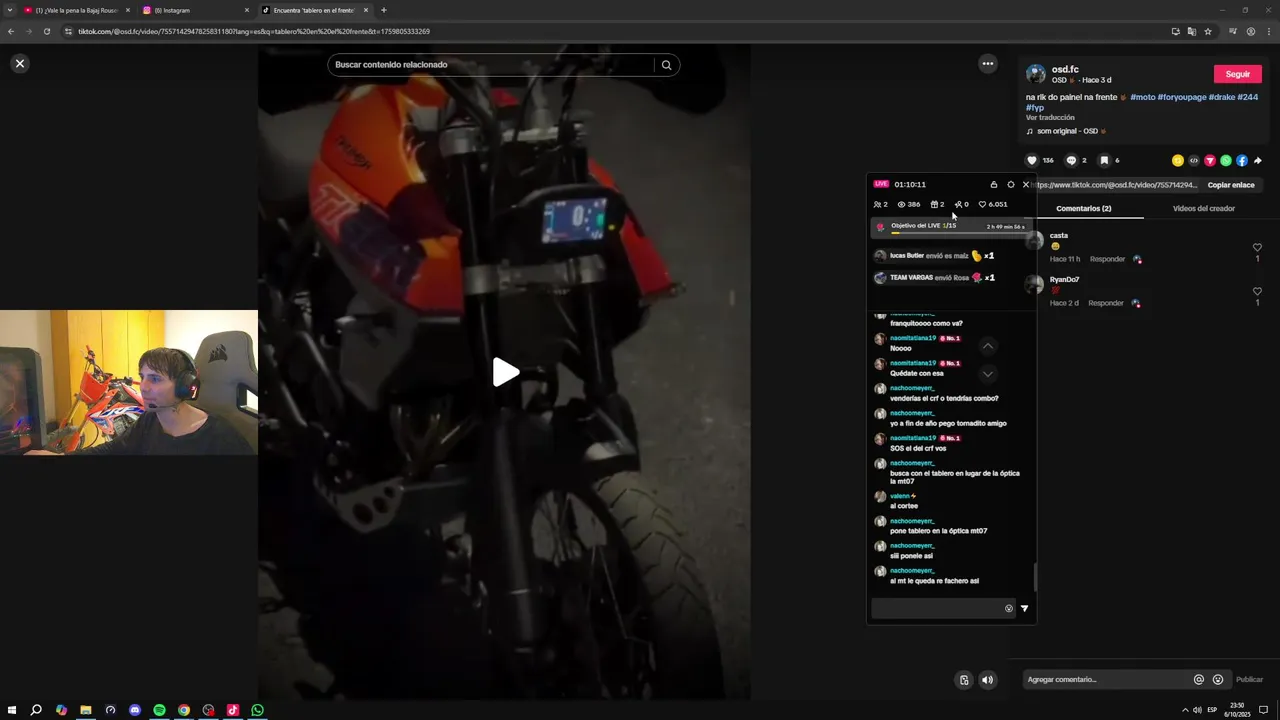This screenshot has height=720, width=1280.
Task: Open browser tab search dropdown arrow
Action: 8,10
